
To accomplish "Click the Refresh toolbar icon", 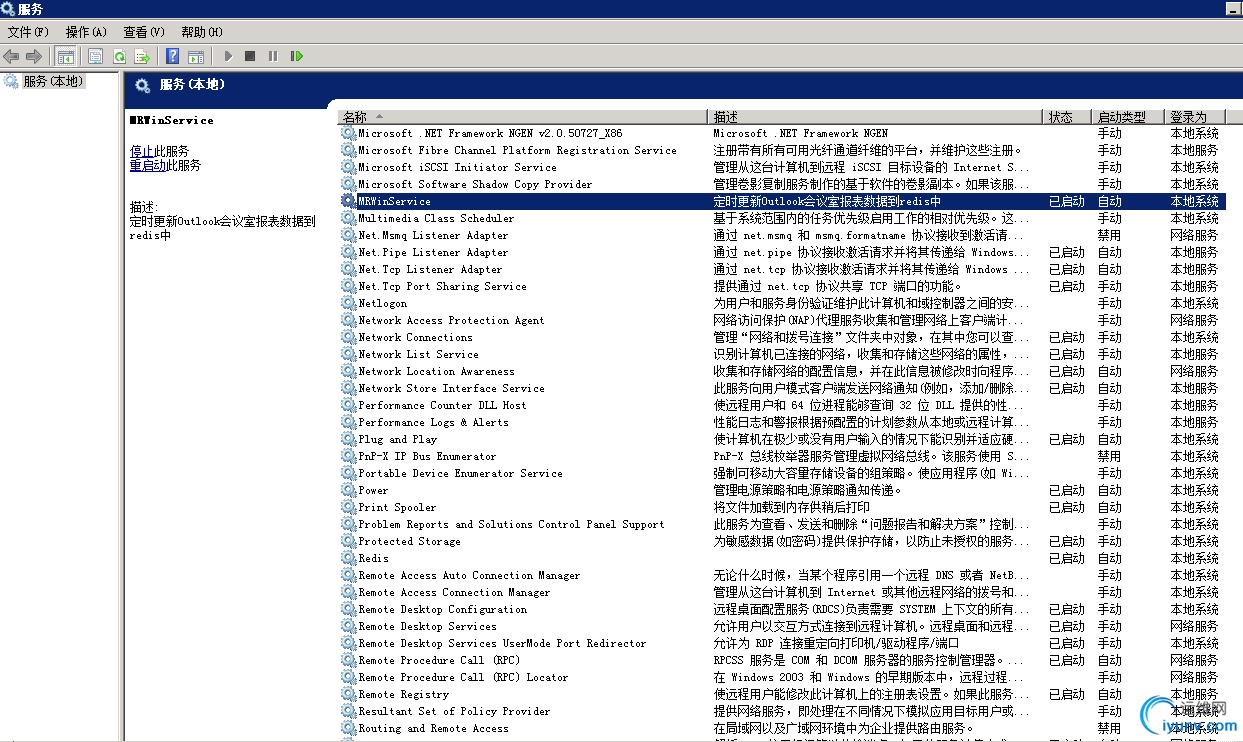I will [119, 57].
